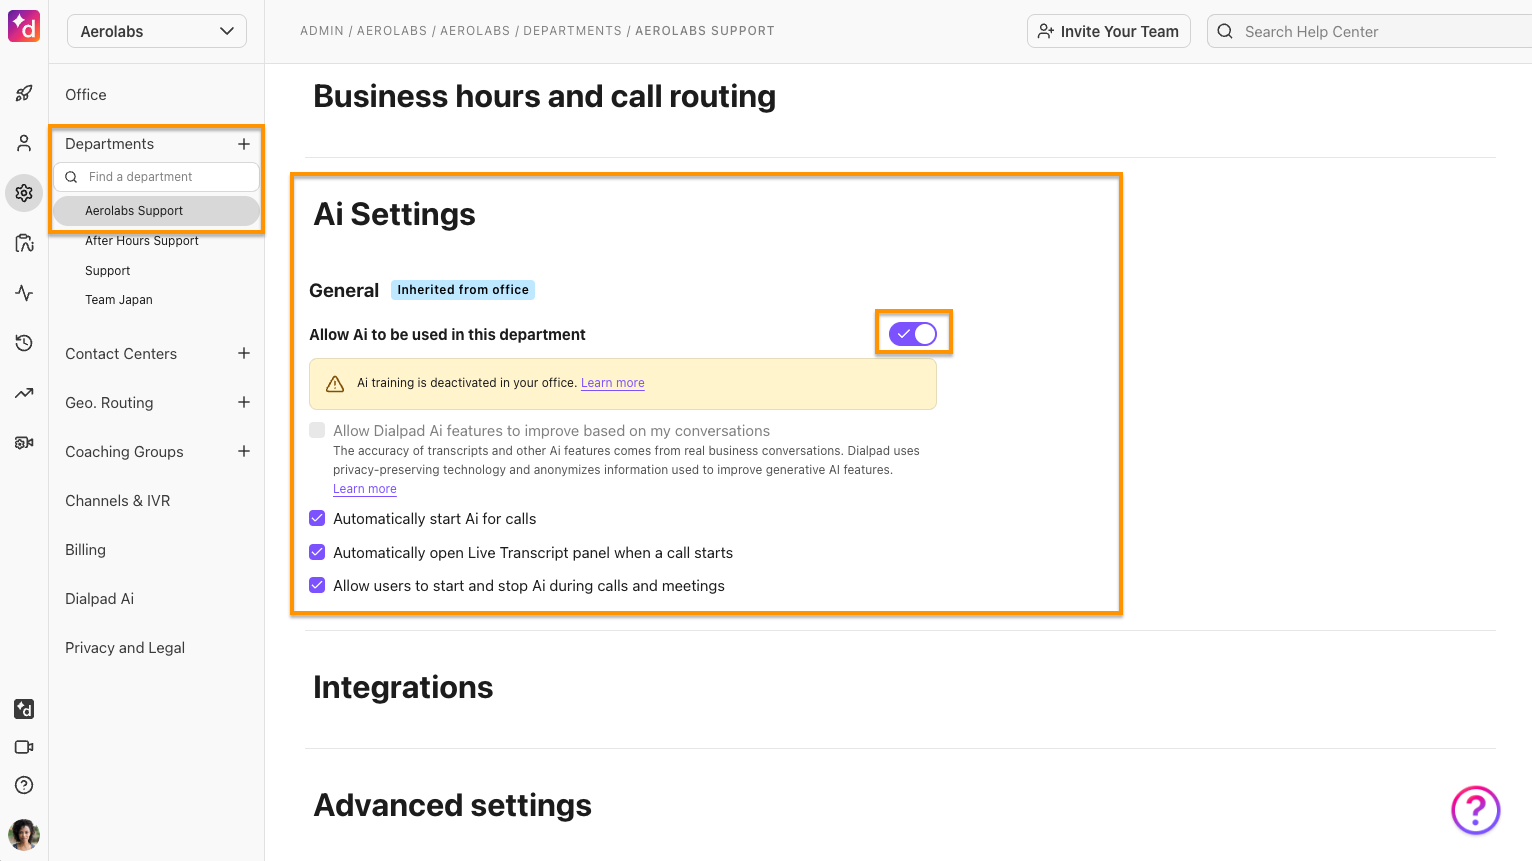Expand the Advanced settings section
The width and height of the screenshot is (1532, 861).
(452, 805)
